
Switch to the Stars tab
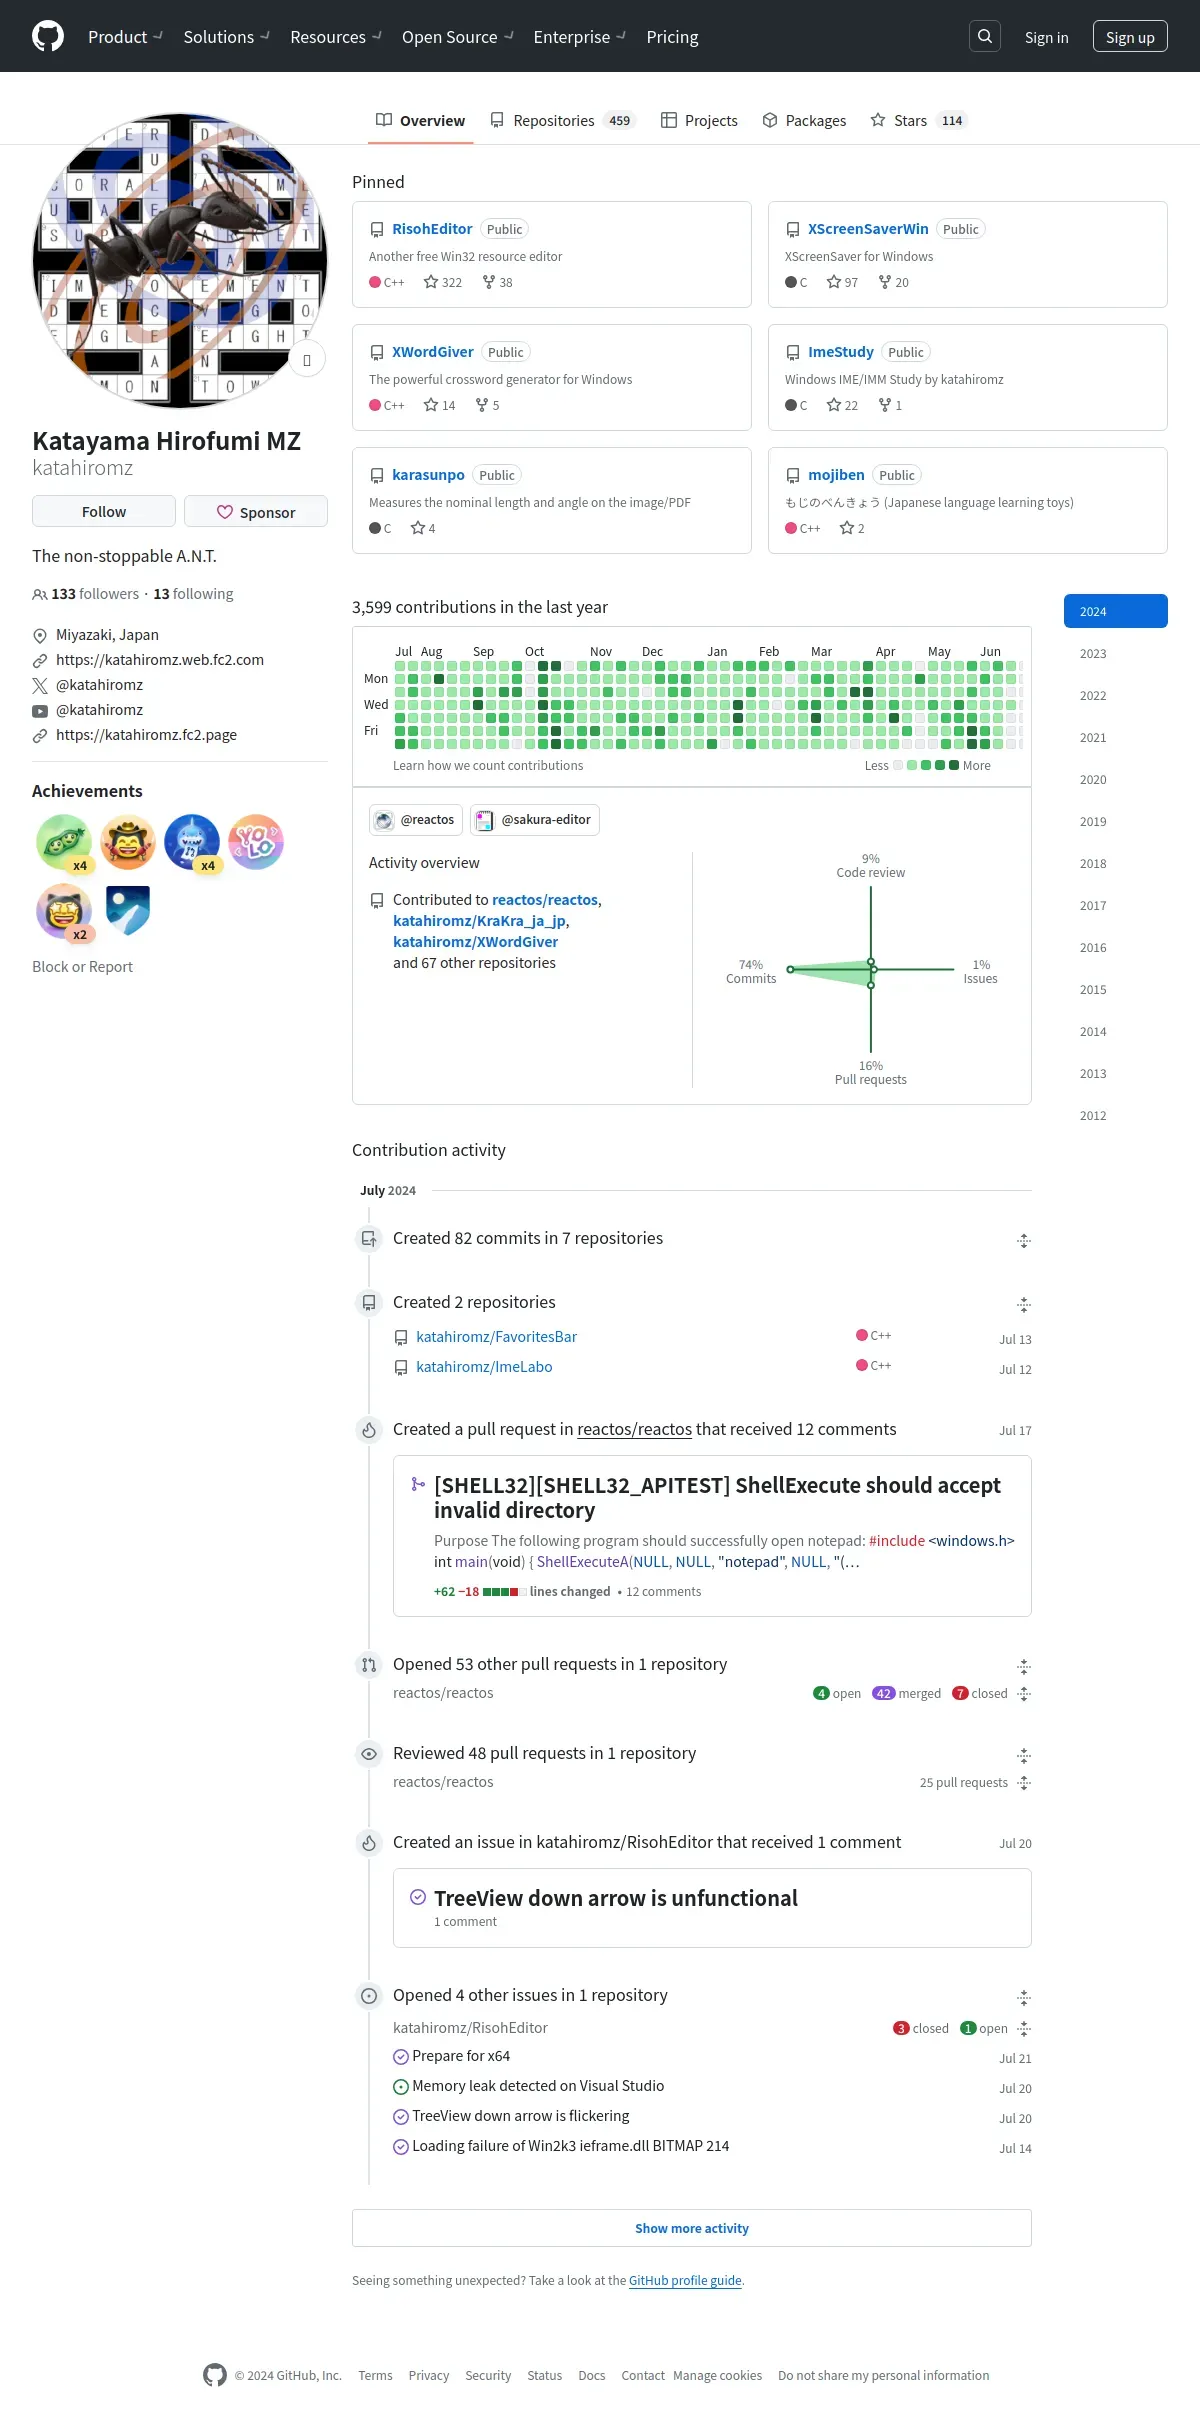pos(918,120)
